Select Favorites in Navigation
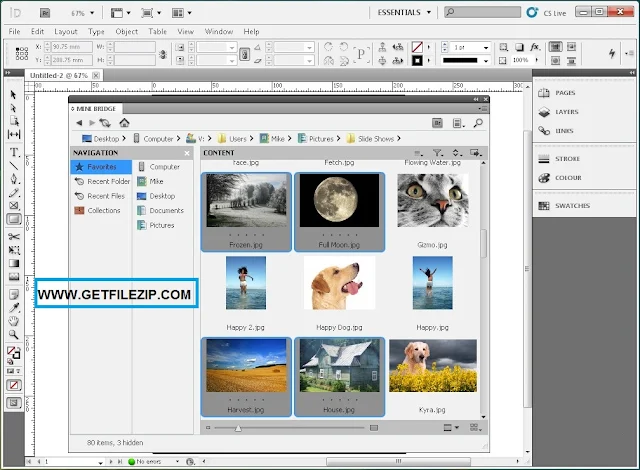Screen dimensions: 640x470 101,167
